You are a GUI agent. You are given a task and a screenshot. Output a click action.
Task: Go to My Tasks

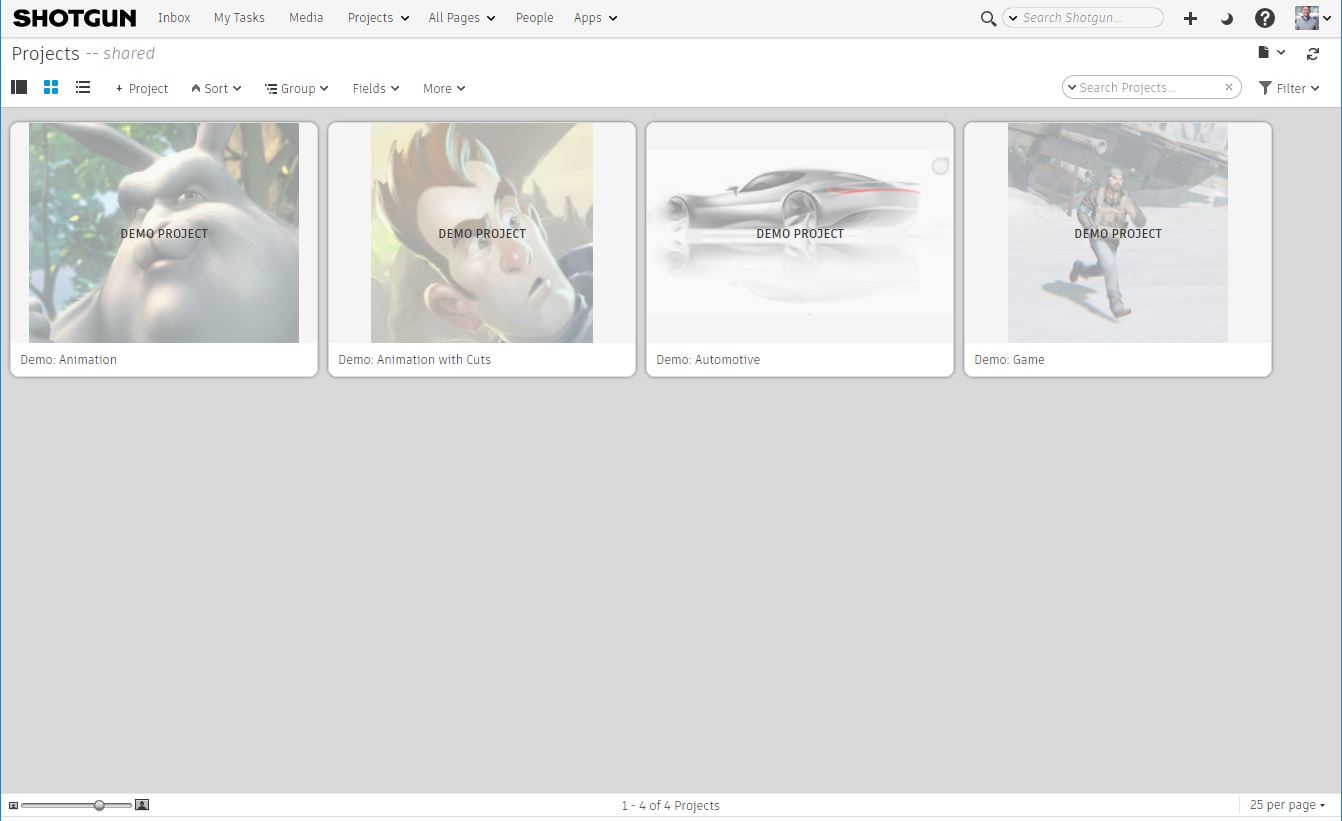click(239, 18)
